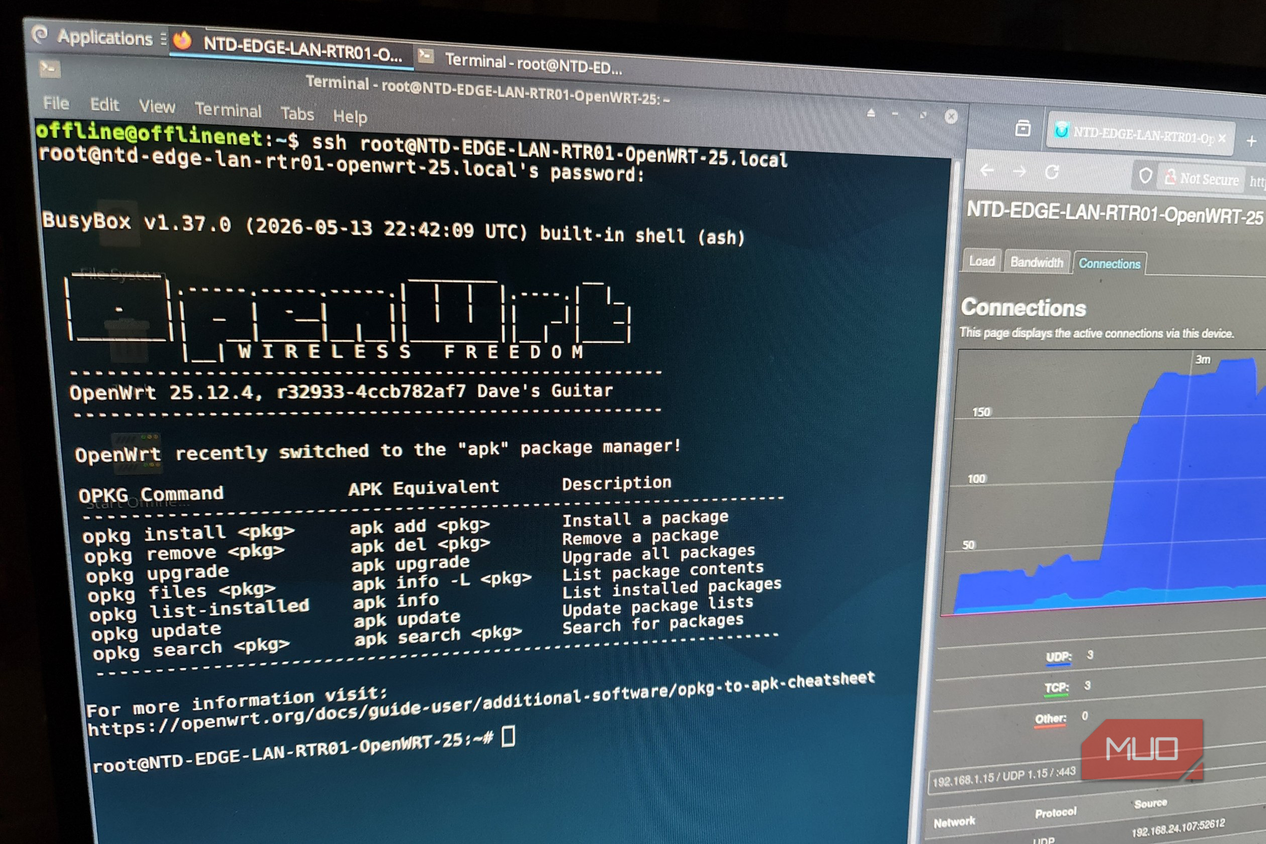Click the tracking protection shield icon
The height and width of the screenshot is (844, 1266).
(x=1145, y=176)
